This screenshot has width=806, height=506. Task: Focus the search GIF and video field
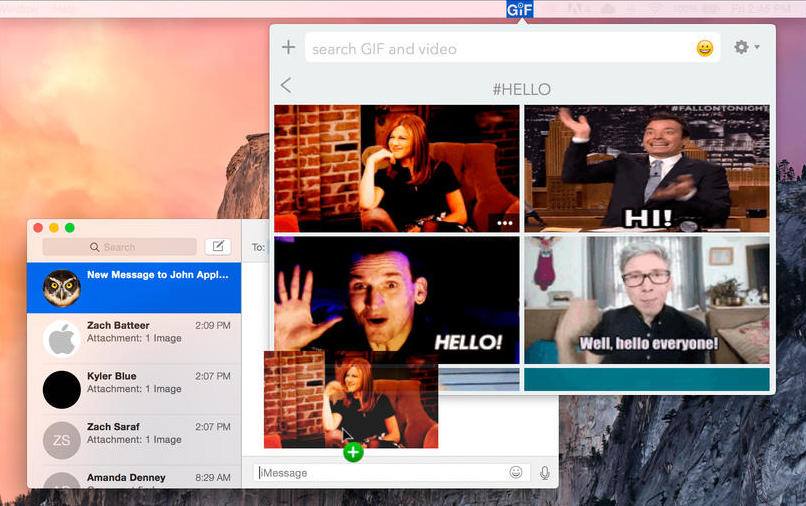[512, 48]
